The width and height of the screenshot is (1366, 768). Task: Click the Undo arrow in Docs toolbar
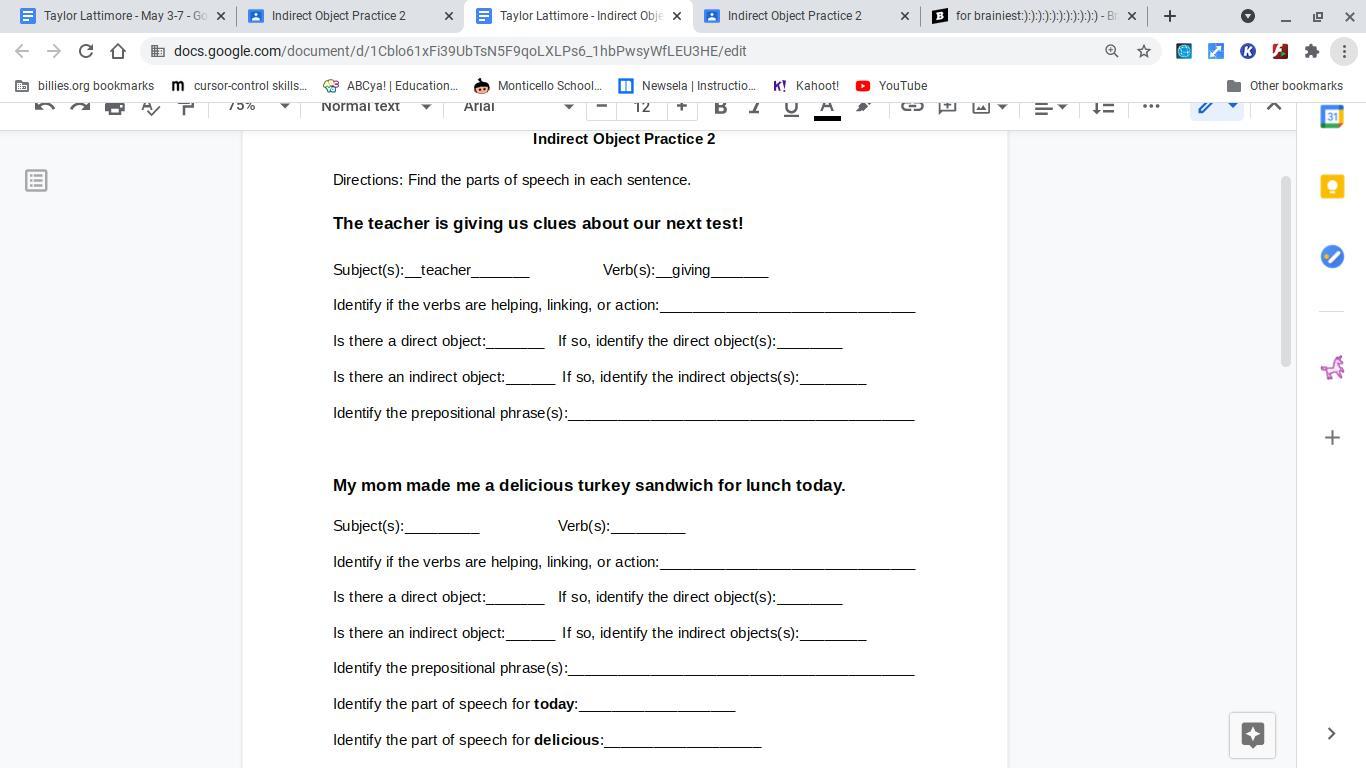[44, 106]
